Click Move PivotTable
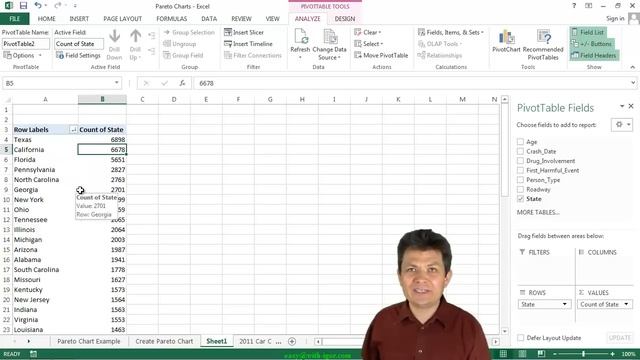This screenshot has height=360, width=640. [381, 55]
